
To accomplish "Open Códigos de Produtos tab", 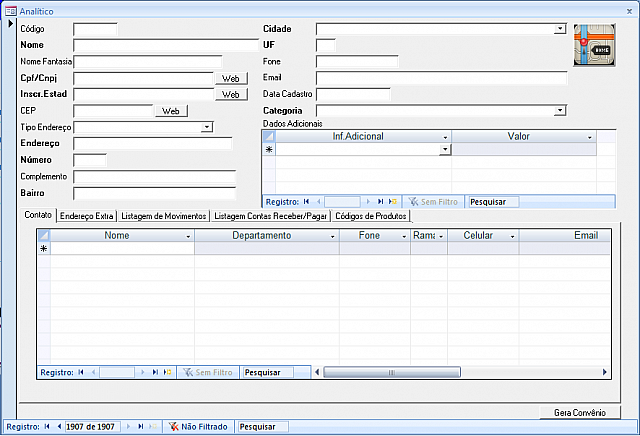I will tap(371, 216).
